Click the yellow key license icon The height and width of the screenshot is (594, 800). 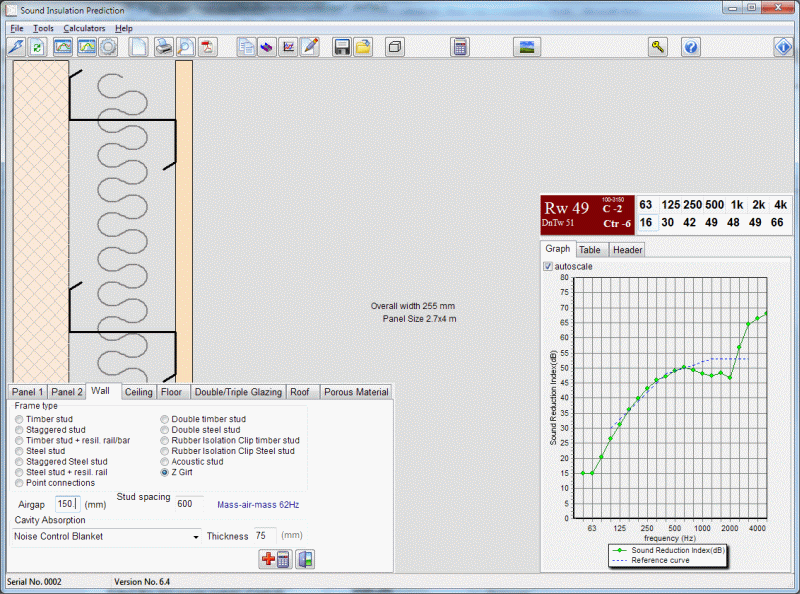click(658, 47)
